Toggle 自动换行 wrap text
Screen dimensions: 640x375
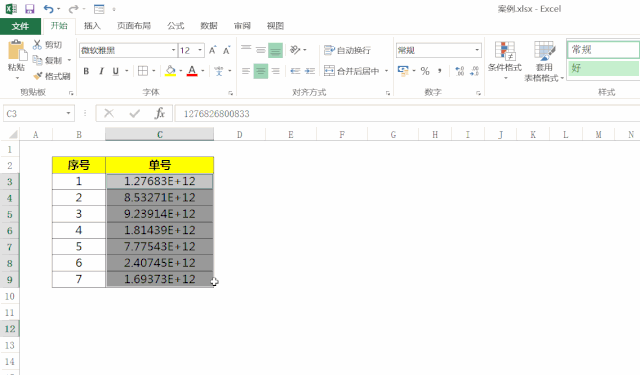[x=347, y=50]
